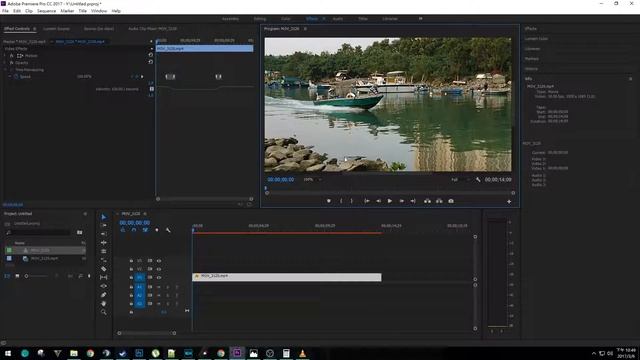The image size is (640, 360).
Task: Click Mark In button in Program monitor
Action: point(341,201)
